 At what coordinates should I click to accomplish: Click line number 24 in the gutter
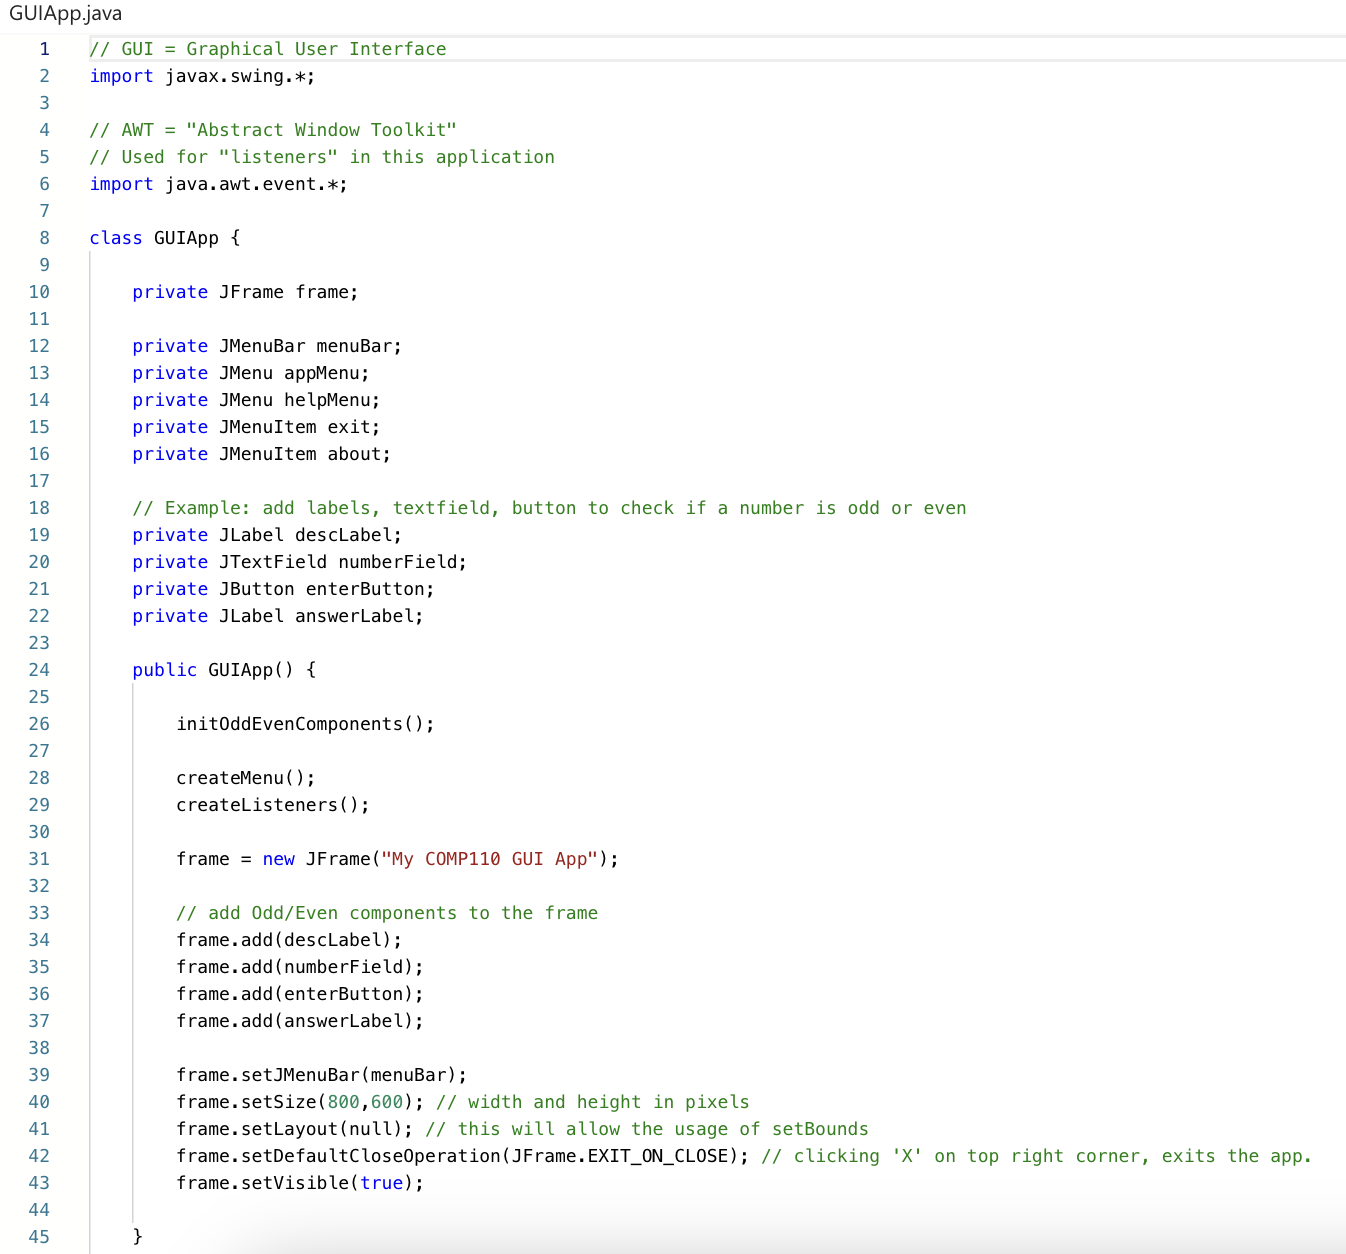(x=39, y=669)
